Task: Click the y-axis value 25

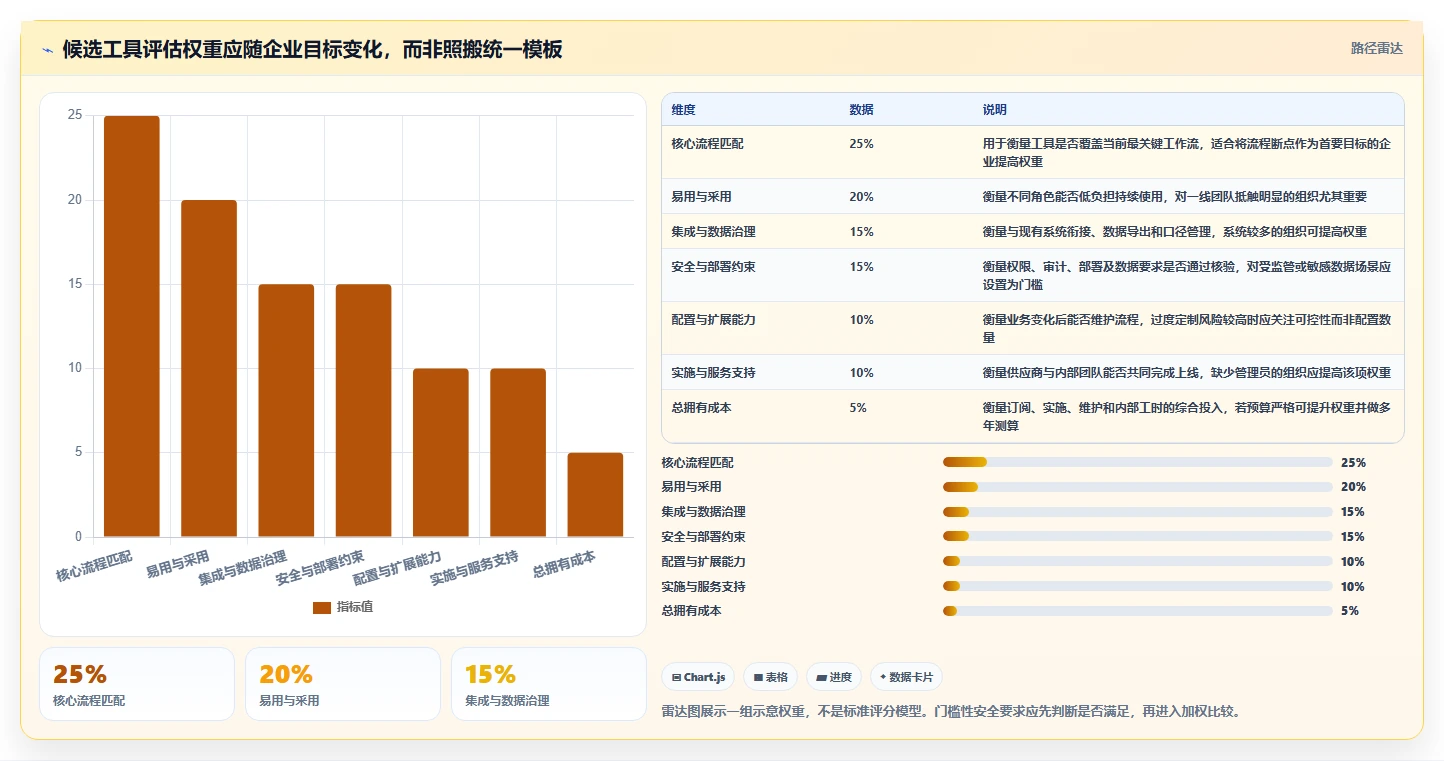Action: pos(75,116)
